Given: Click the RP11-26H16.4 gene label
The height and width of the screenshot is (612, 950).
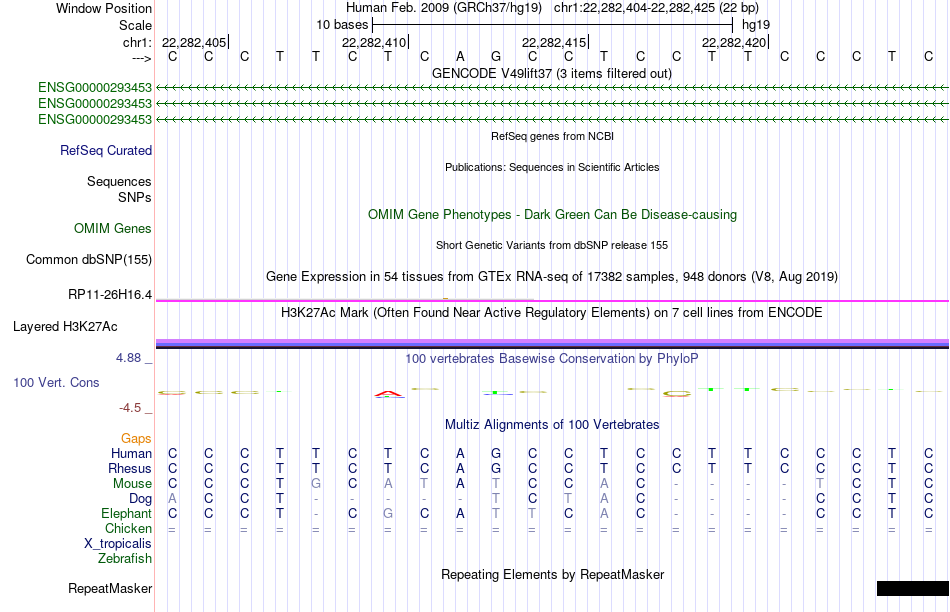Looking at the screenshot, I should click(110, 294).
